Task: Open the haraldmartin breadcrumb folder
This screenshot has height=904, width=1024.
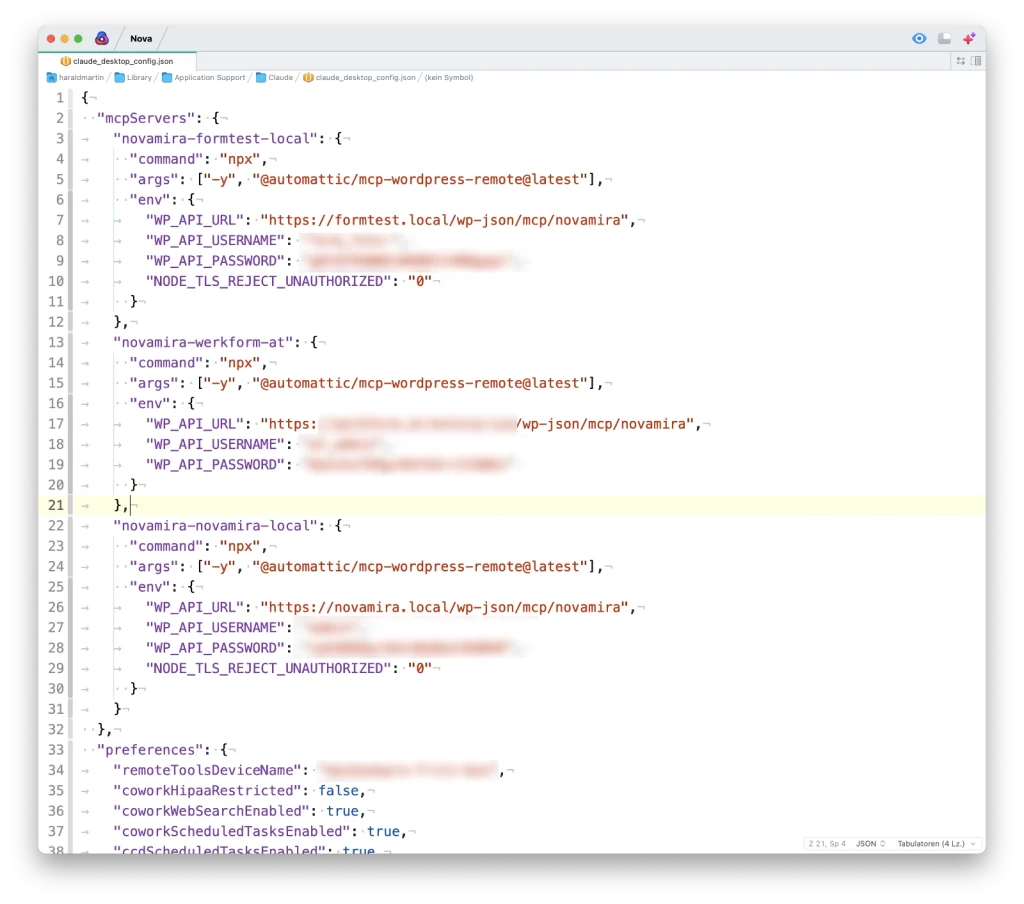Action: (x=75, y=77)
